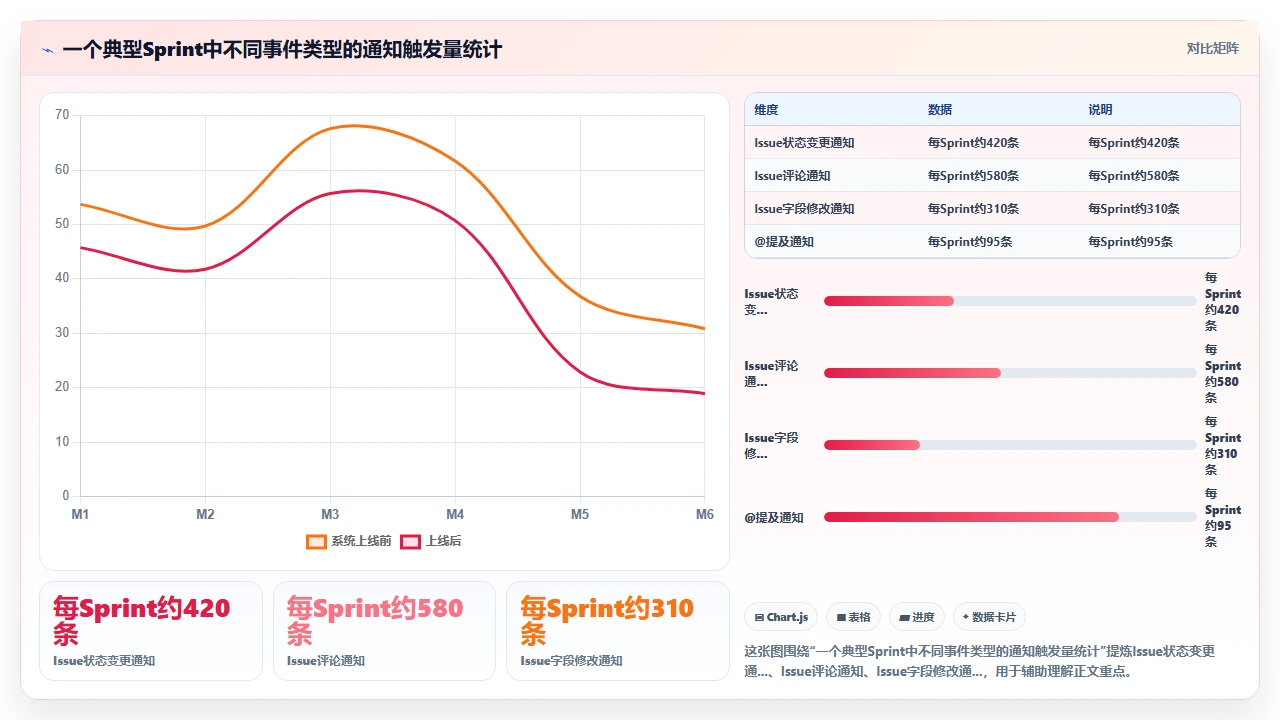Click the 数据 column header
Image resolution: width=1280 pixels, height=720 pixels.
click(940, 110)
